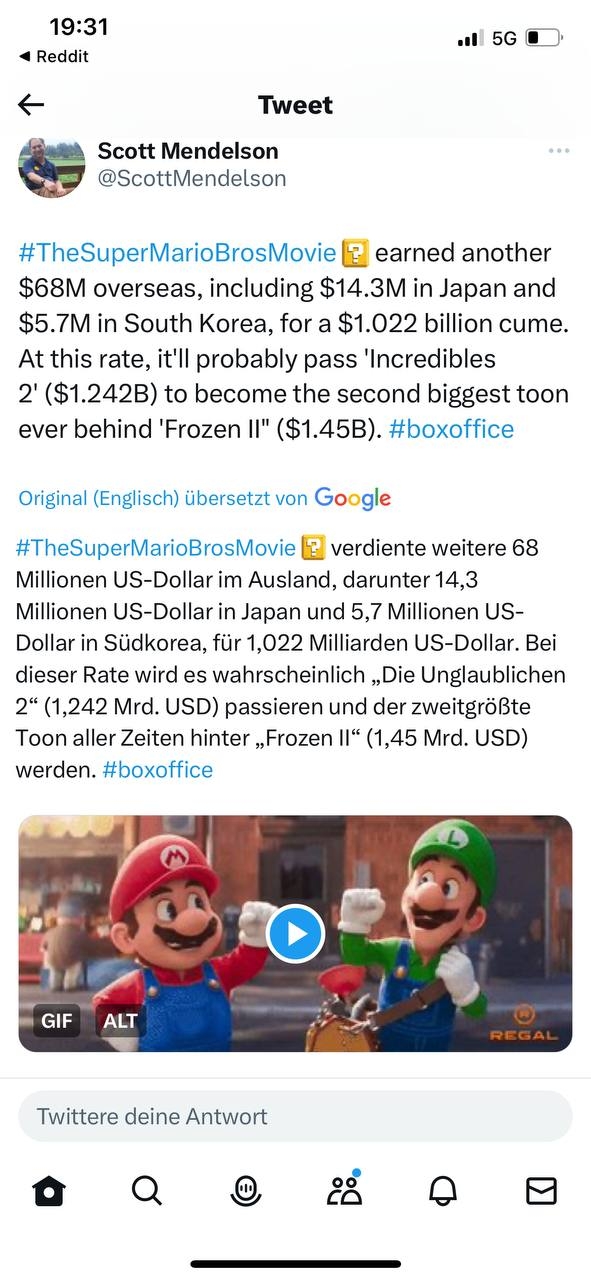Open the Search icon in bottom navigation
The width and height of the screenshot is (591, 1280).
pos(148,1190)
